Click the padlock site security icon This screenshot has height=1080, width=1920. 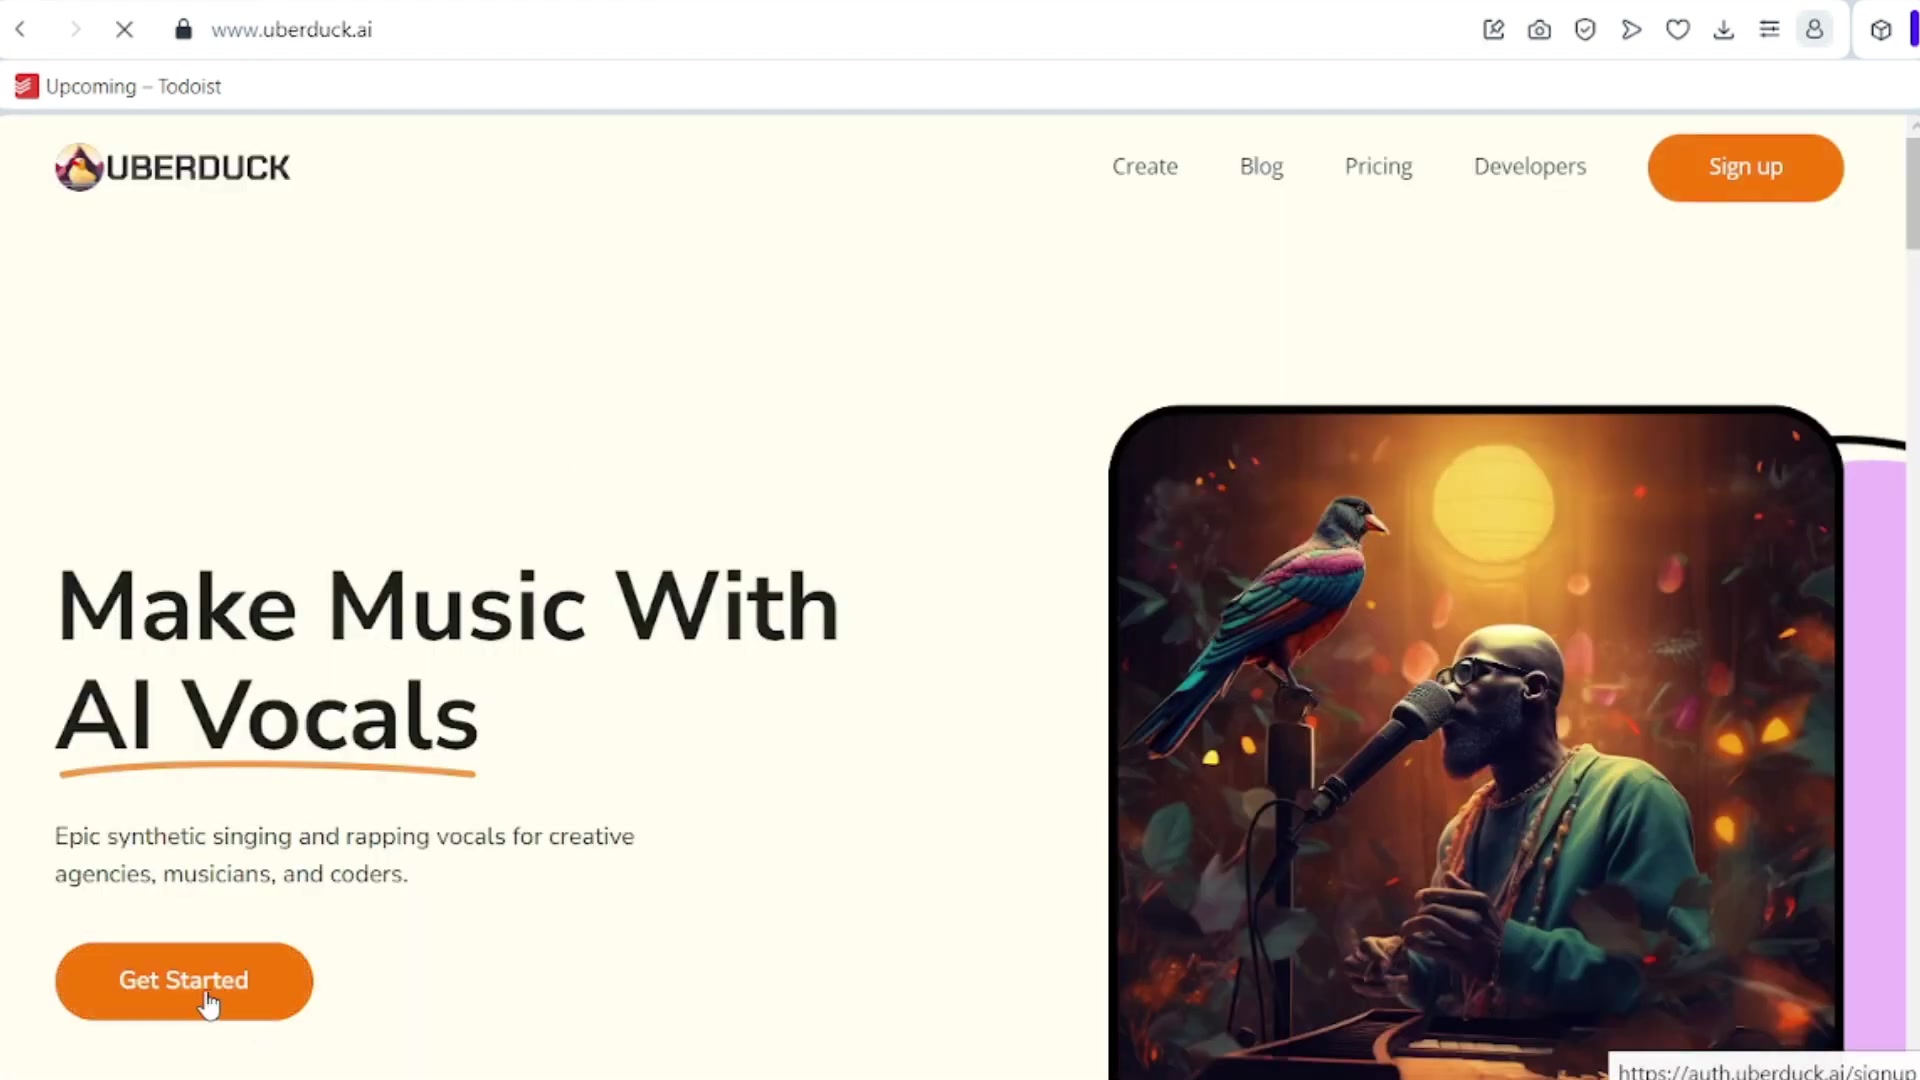[183, 29]
